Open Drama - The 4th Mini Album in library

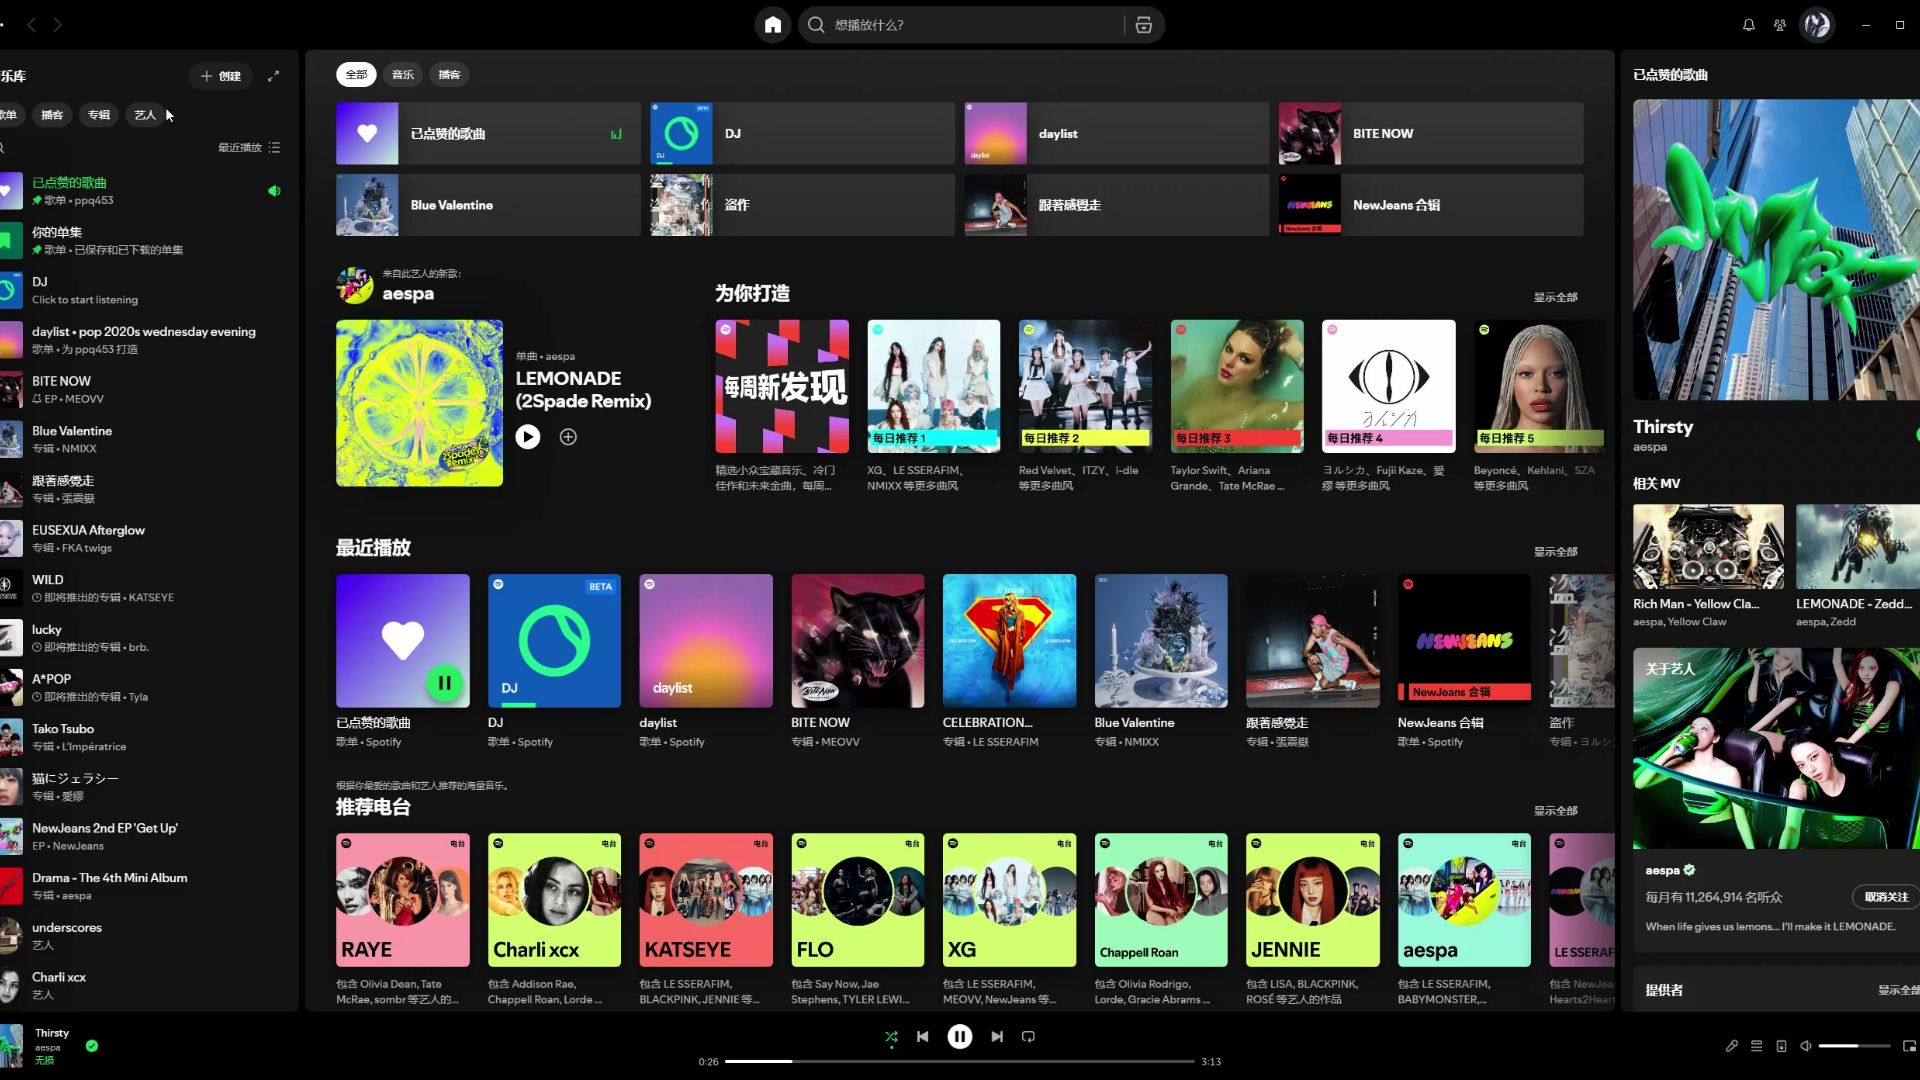[x=145, y=886]
